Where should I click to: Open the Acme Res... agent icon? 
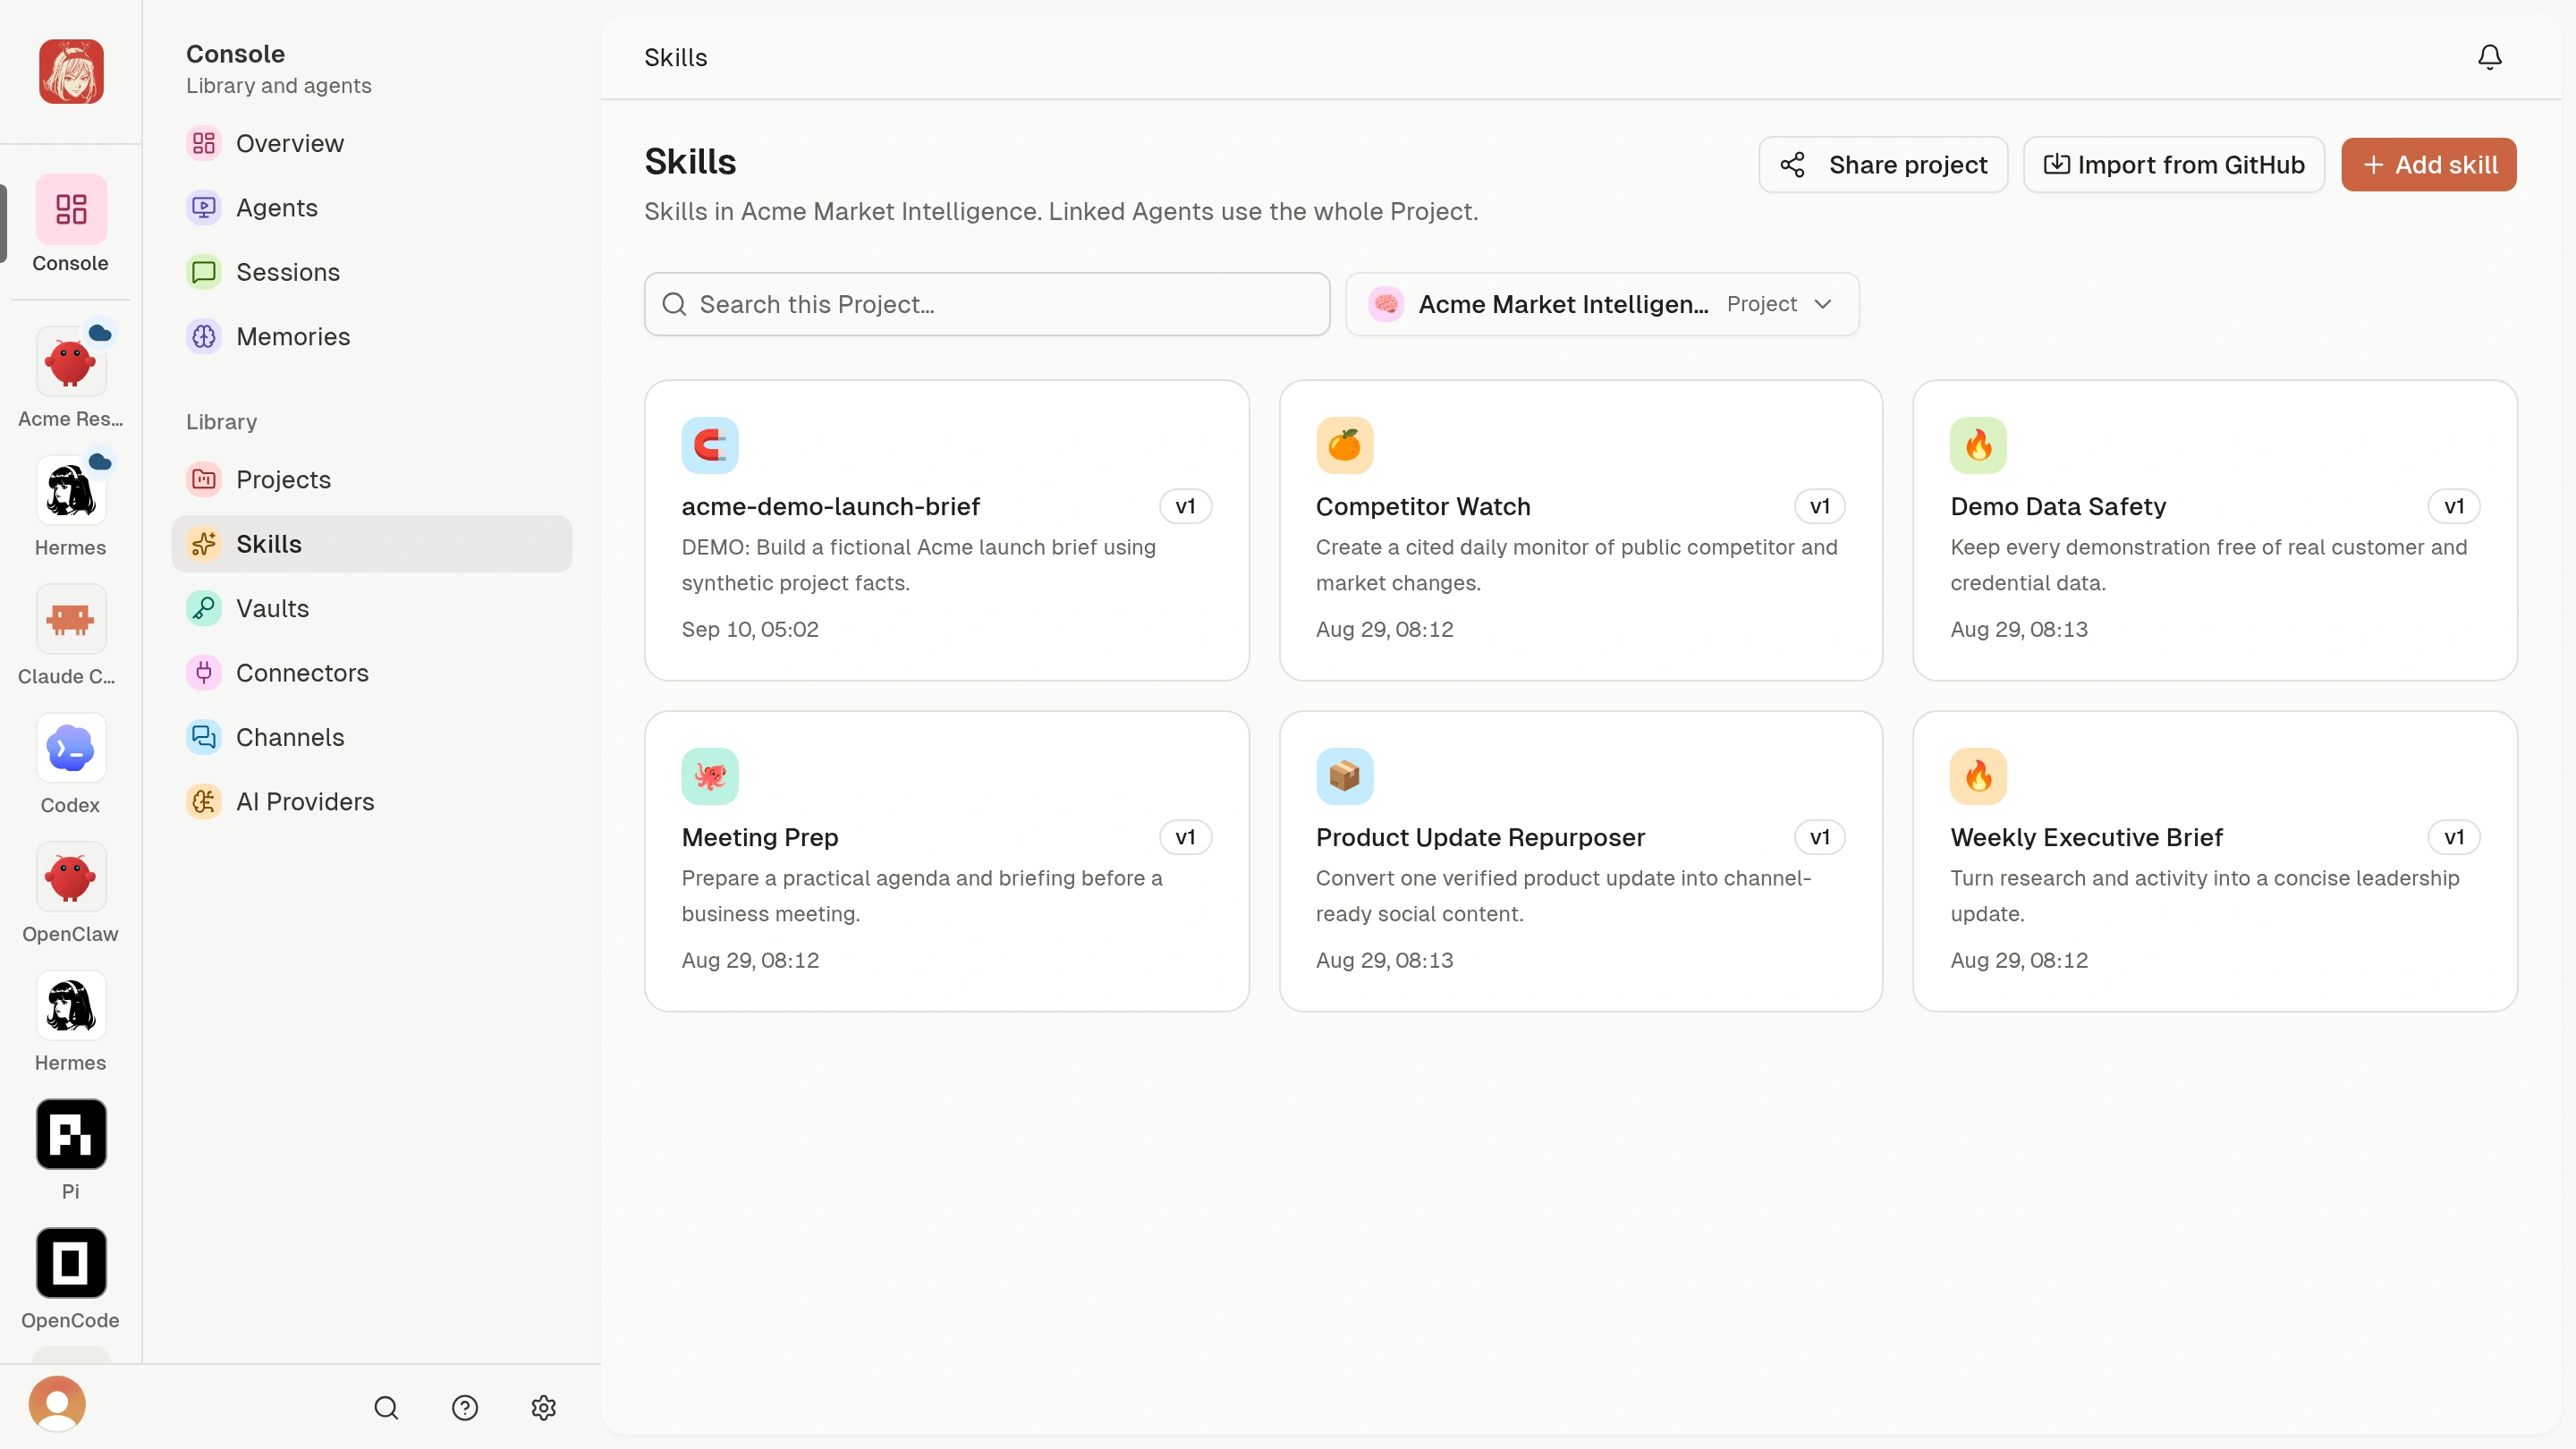click(70, 361)
